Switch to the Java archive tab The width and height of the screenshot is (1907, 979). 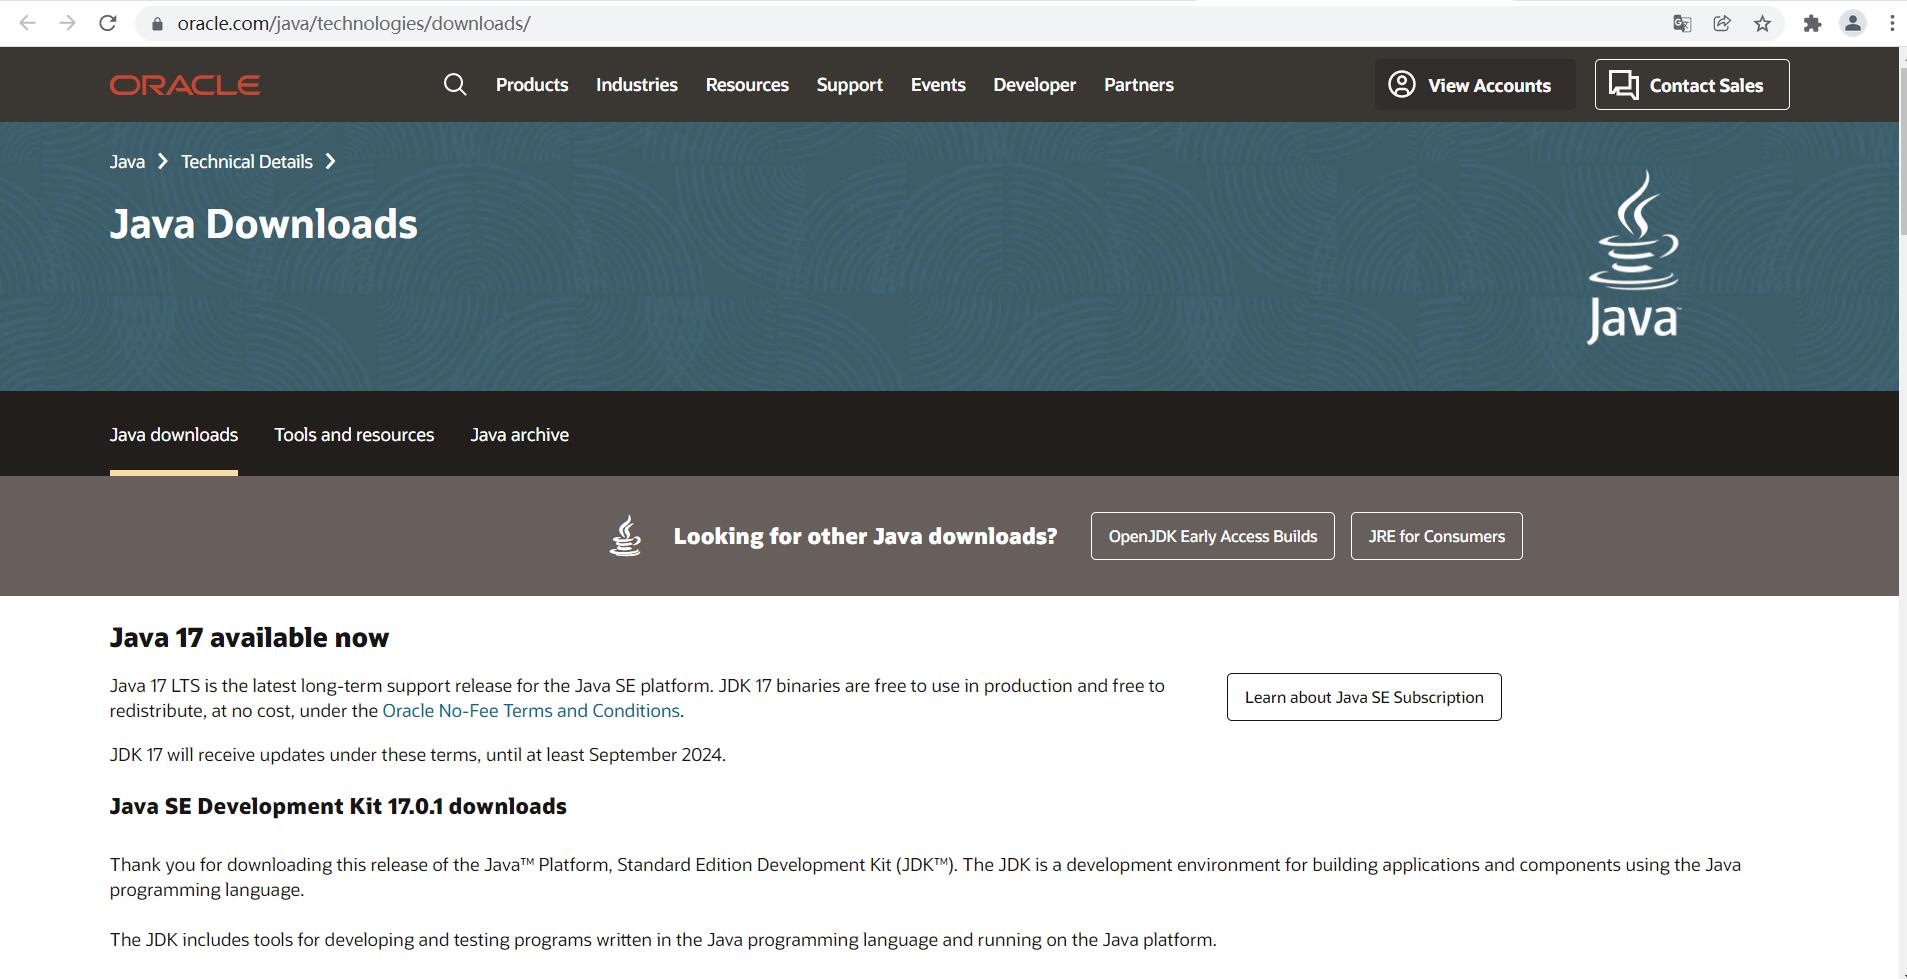(x=520, y=435)
